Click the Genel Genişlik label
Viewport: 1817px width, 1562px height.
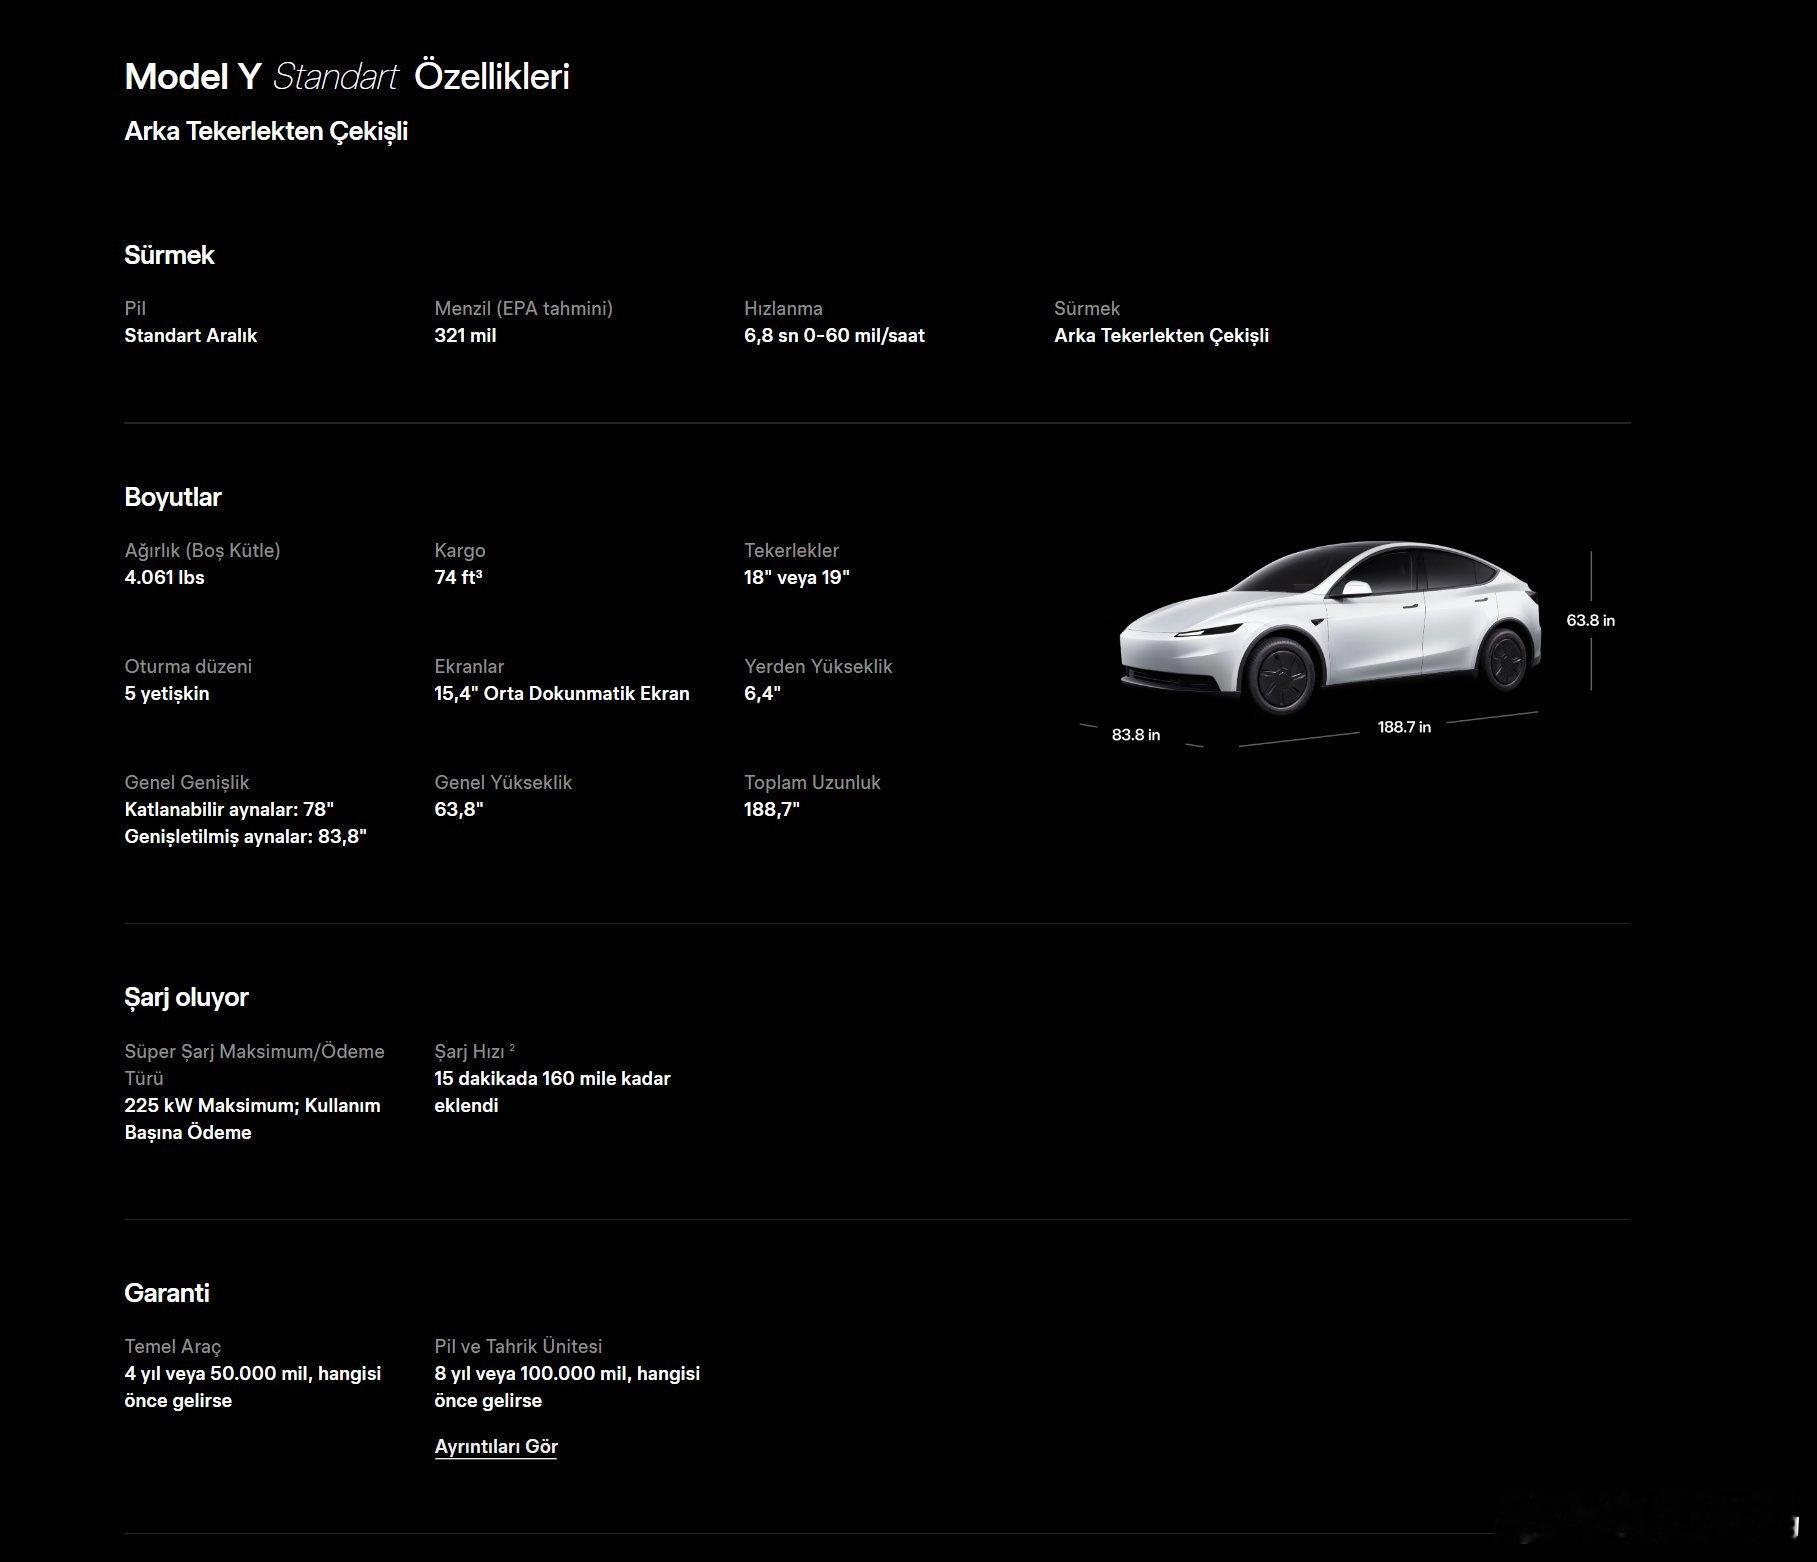[186, 782]
